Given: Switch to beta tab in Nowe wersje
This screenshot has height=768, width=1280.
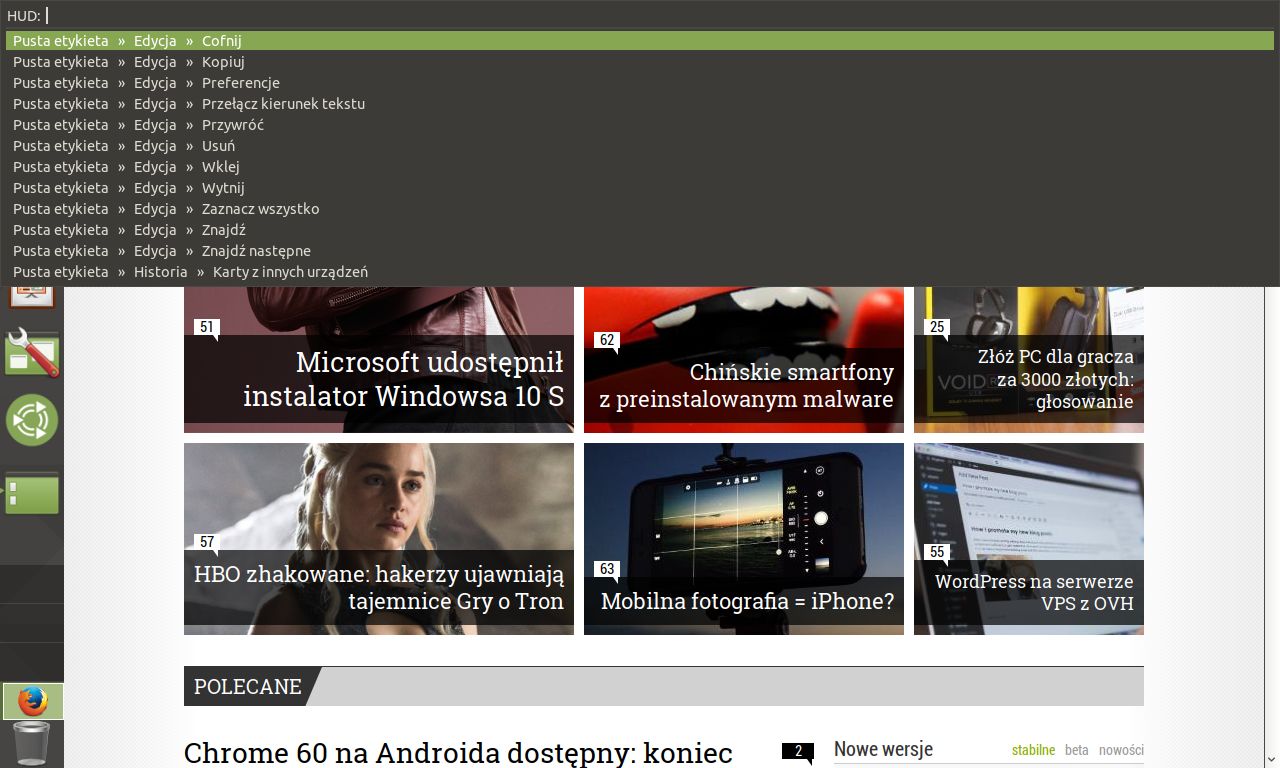Looking at the screenshot, I should coord(1076,750).
